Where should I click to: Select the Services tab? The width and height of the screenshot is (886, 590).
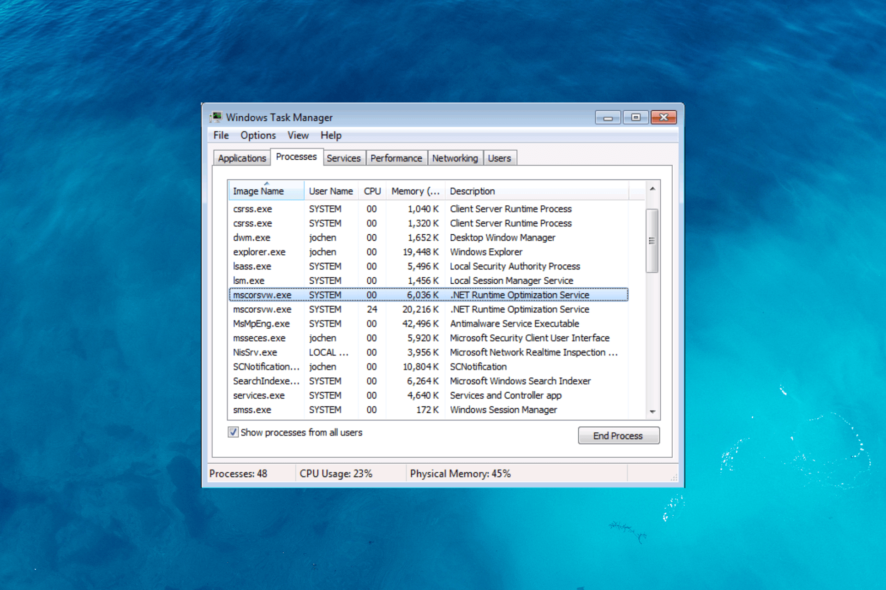click(x=343, y=157)
